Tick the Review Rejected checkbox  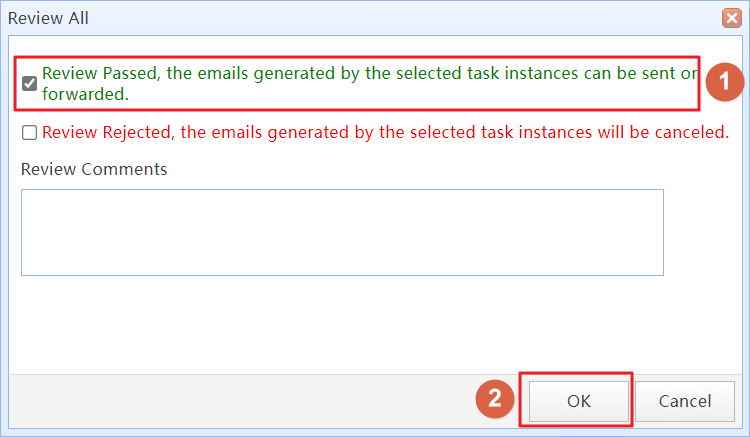[x=30, y=132]
